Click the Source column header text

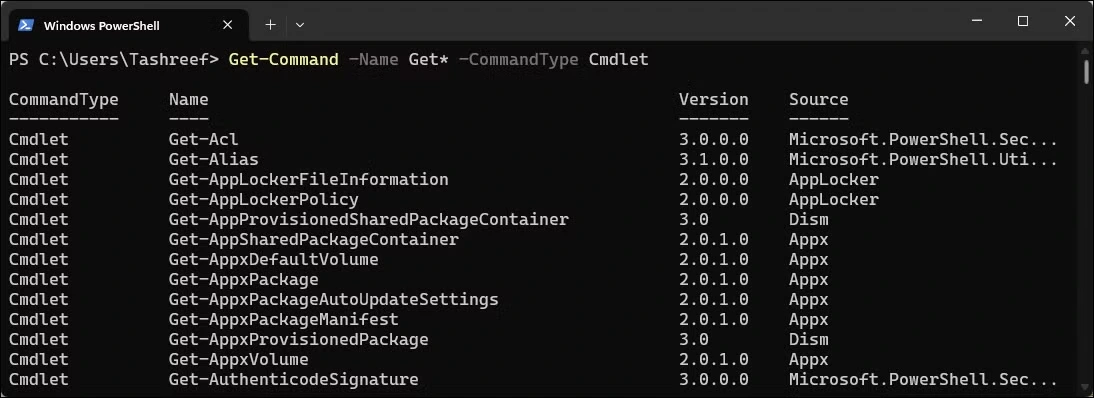pyautogui.click(x=818, y=100)
